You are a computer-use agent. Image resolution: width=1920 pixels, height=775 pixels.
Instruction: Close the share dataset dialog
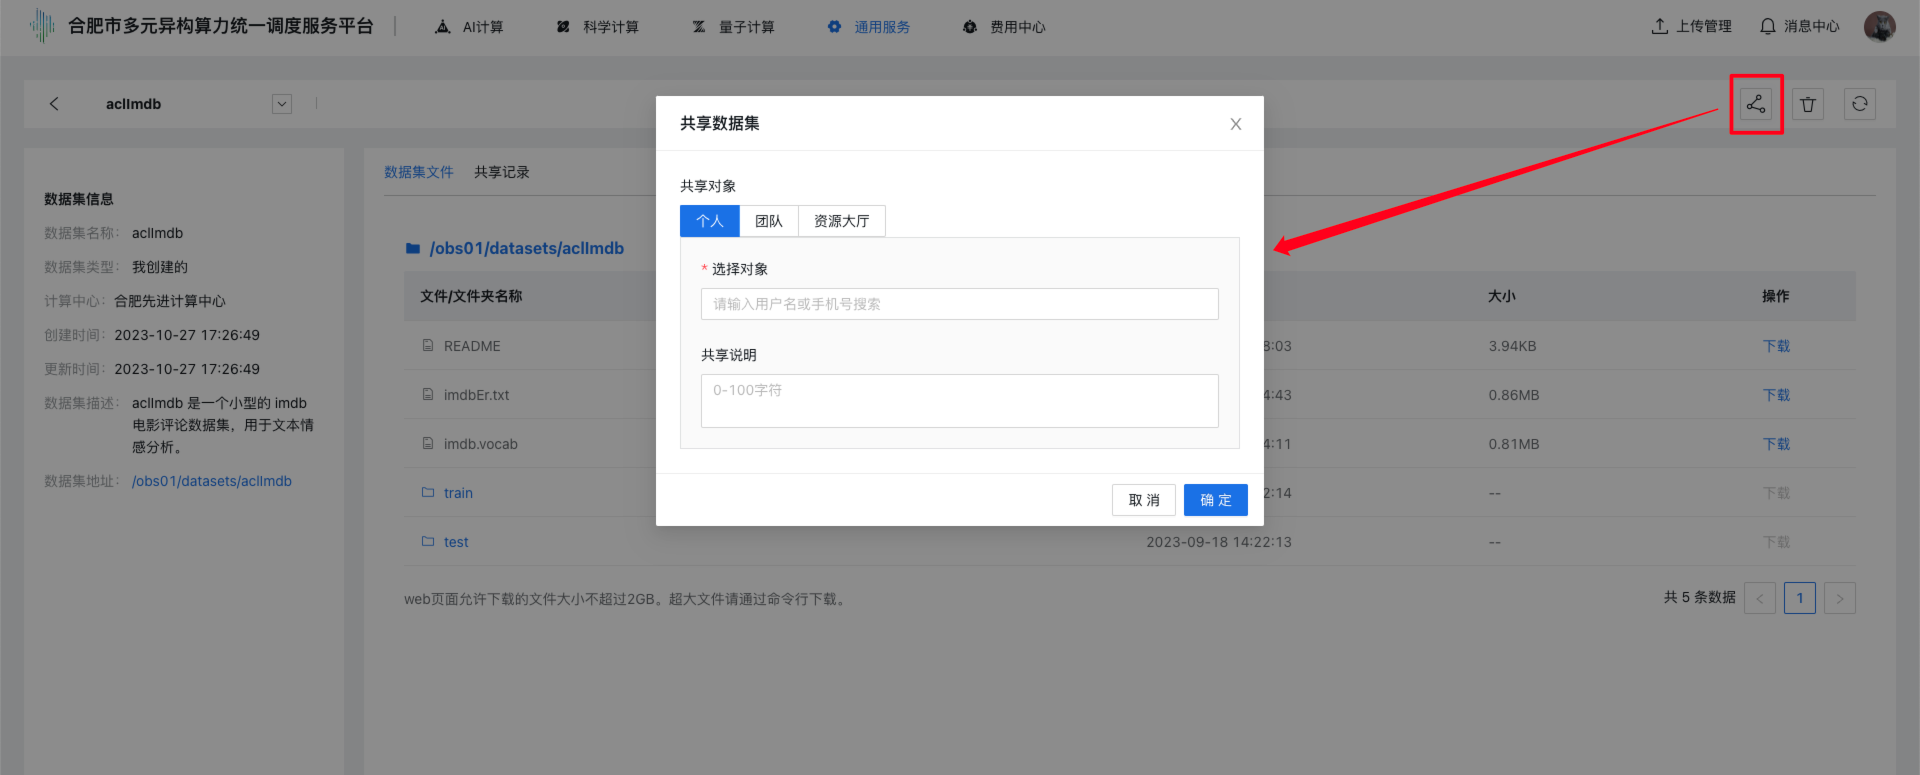coord(1235,124)
